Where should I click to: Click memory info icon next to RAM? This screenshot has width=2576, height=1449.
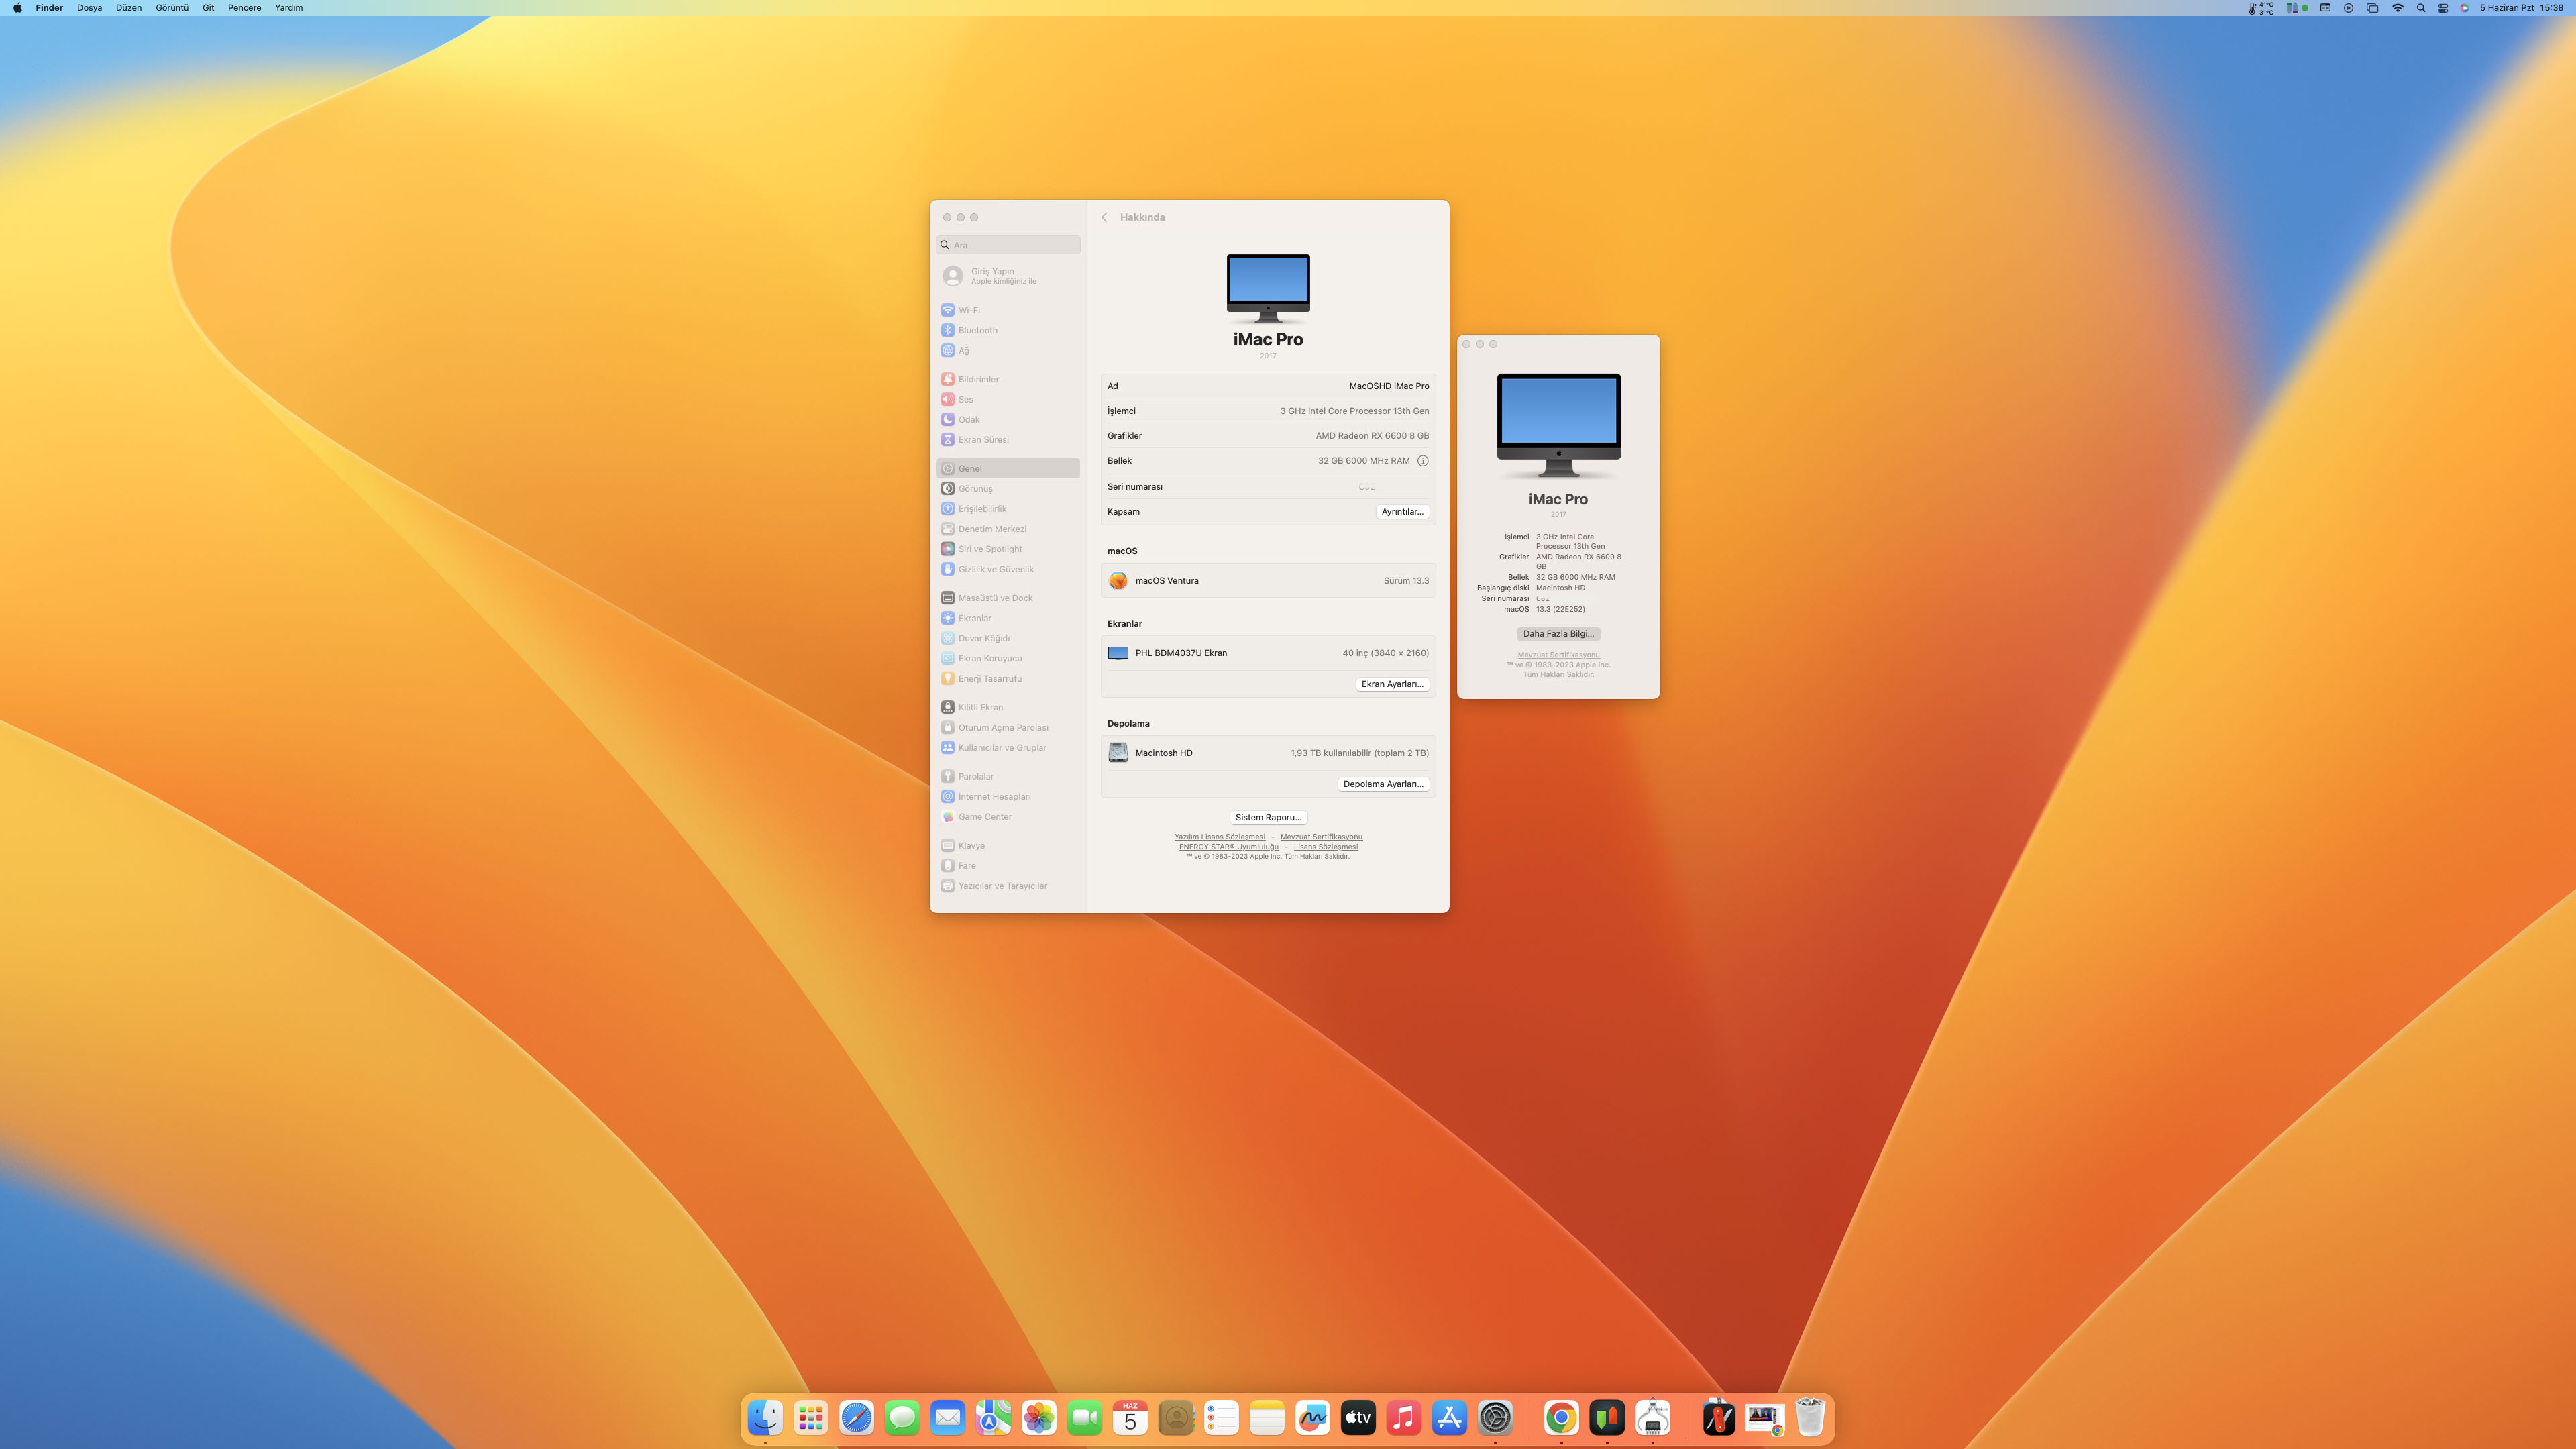tap(1422, 461)
